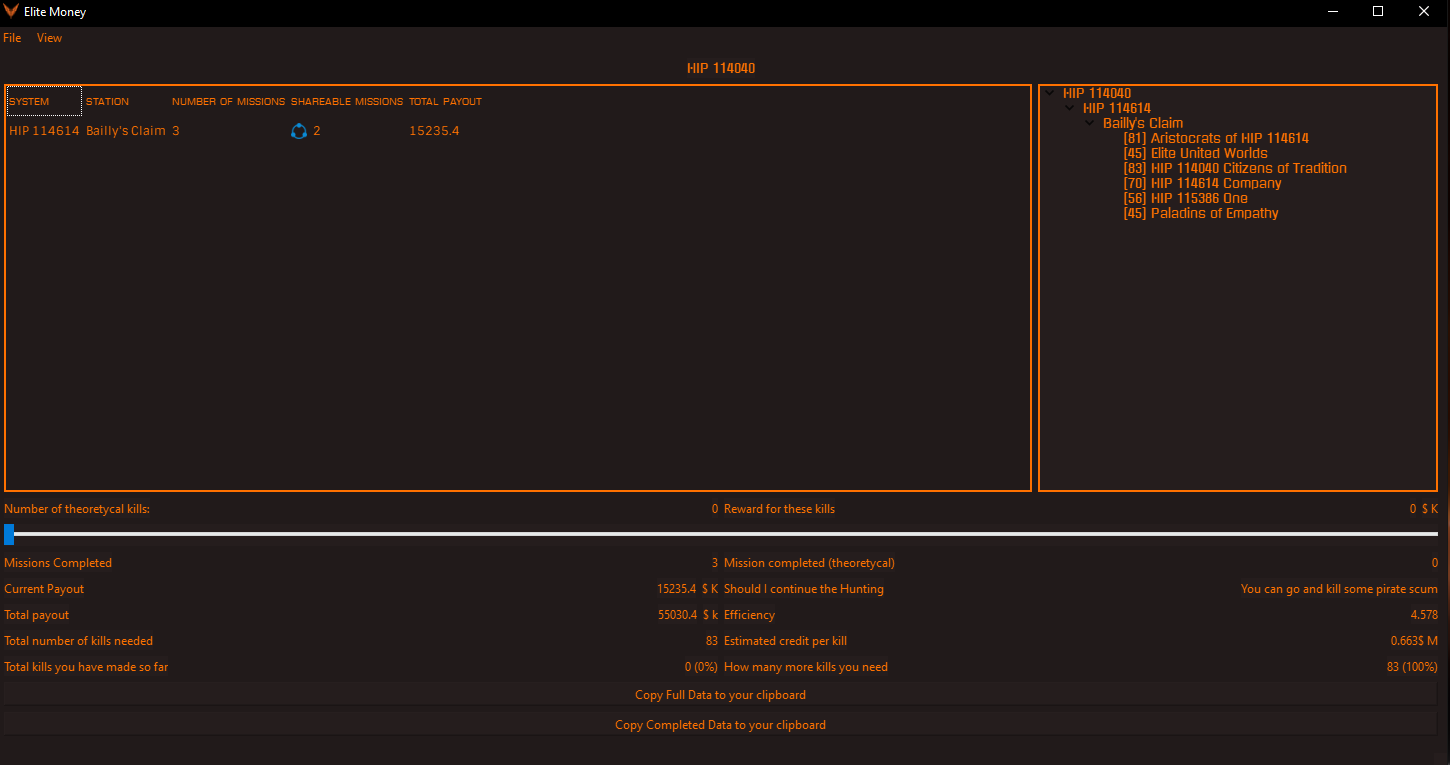Select the 15235.4 total payout cell

(x=434, y=131)
